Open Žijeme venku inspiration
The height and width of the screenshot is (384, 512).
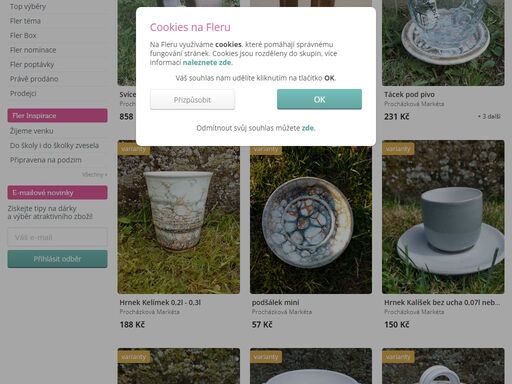point(31,131)
